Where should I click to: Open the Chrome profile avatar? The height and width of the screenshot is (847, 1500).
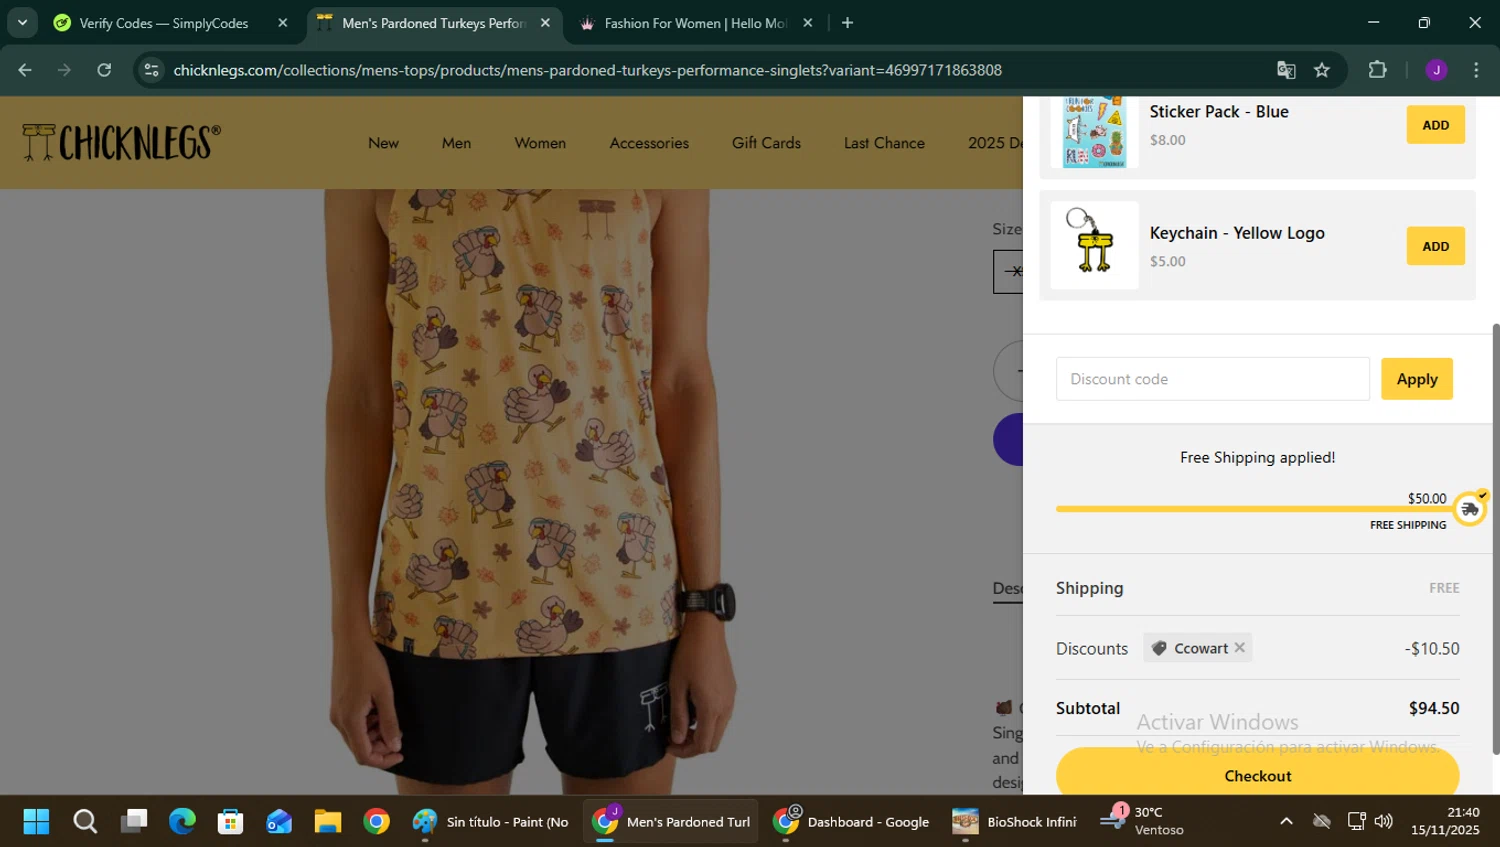[1436, 70]
